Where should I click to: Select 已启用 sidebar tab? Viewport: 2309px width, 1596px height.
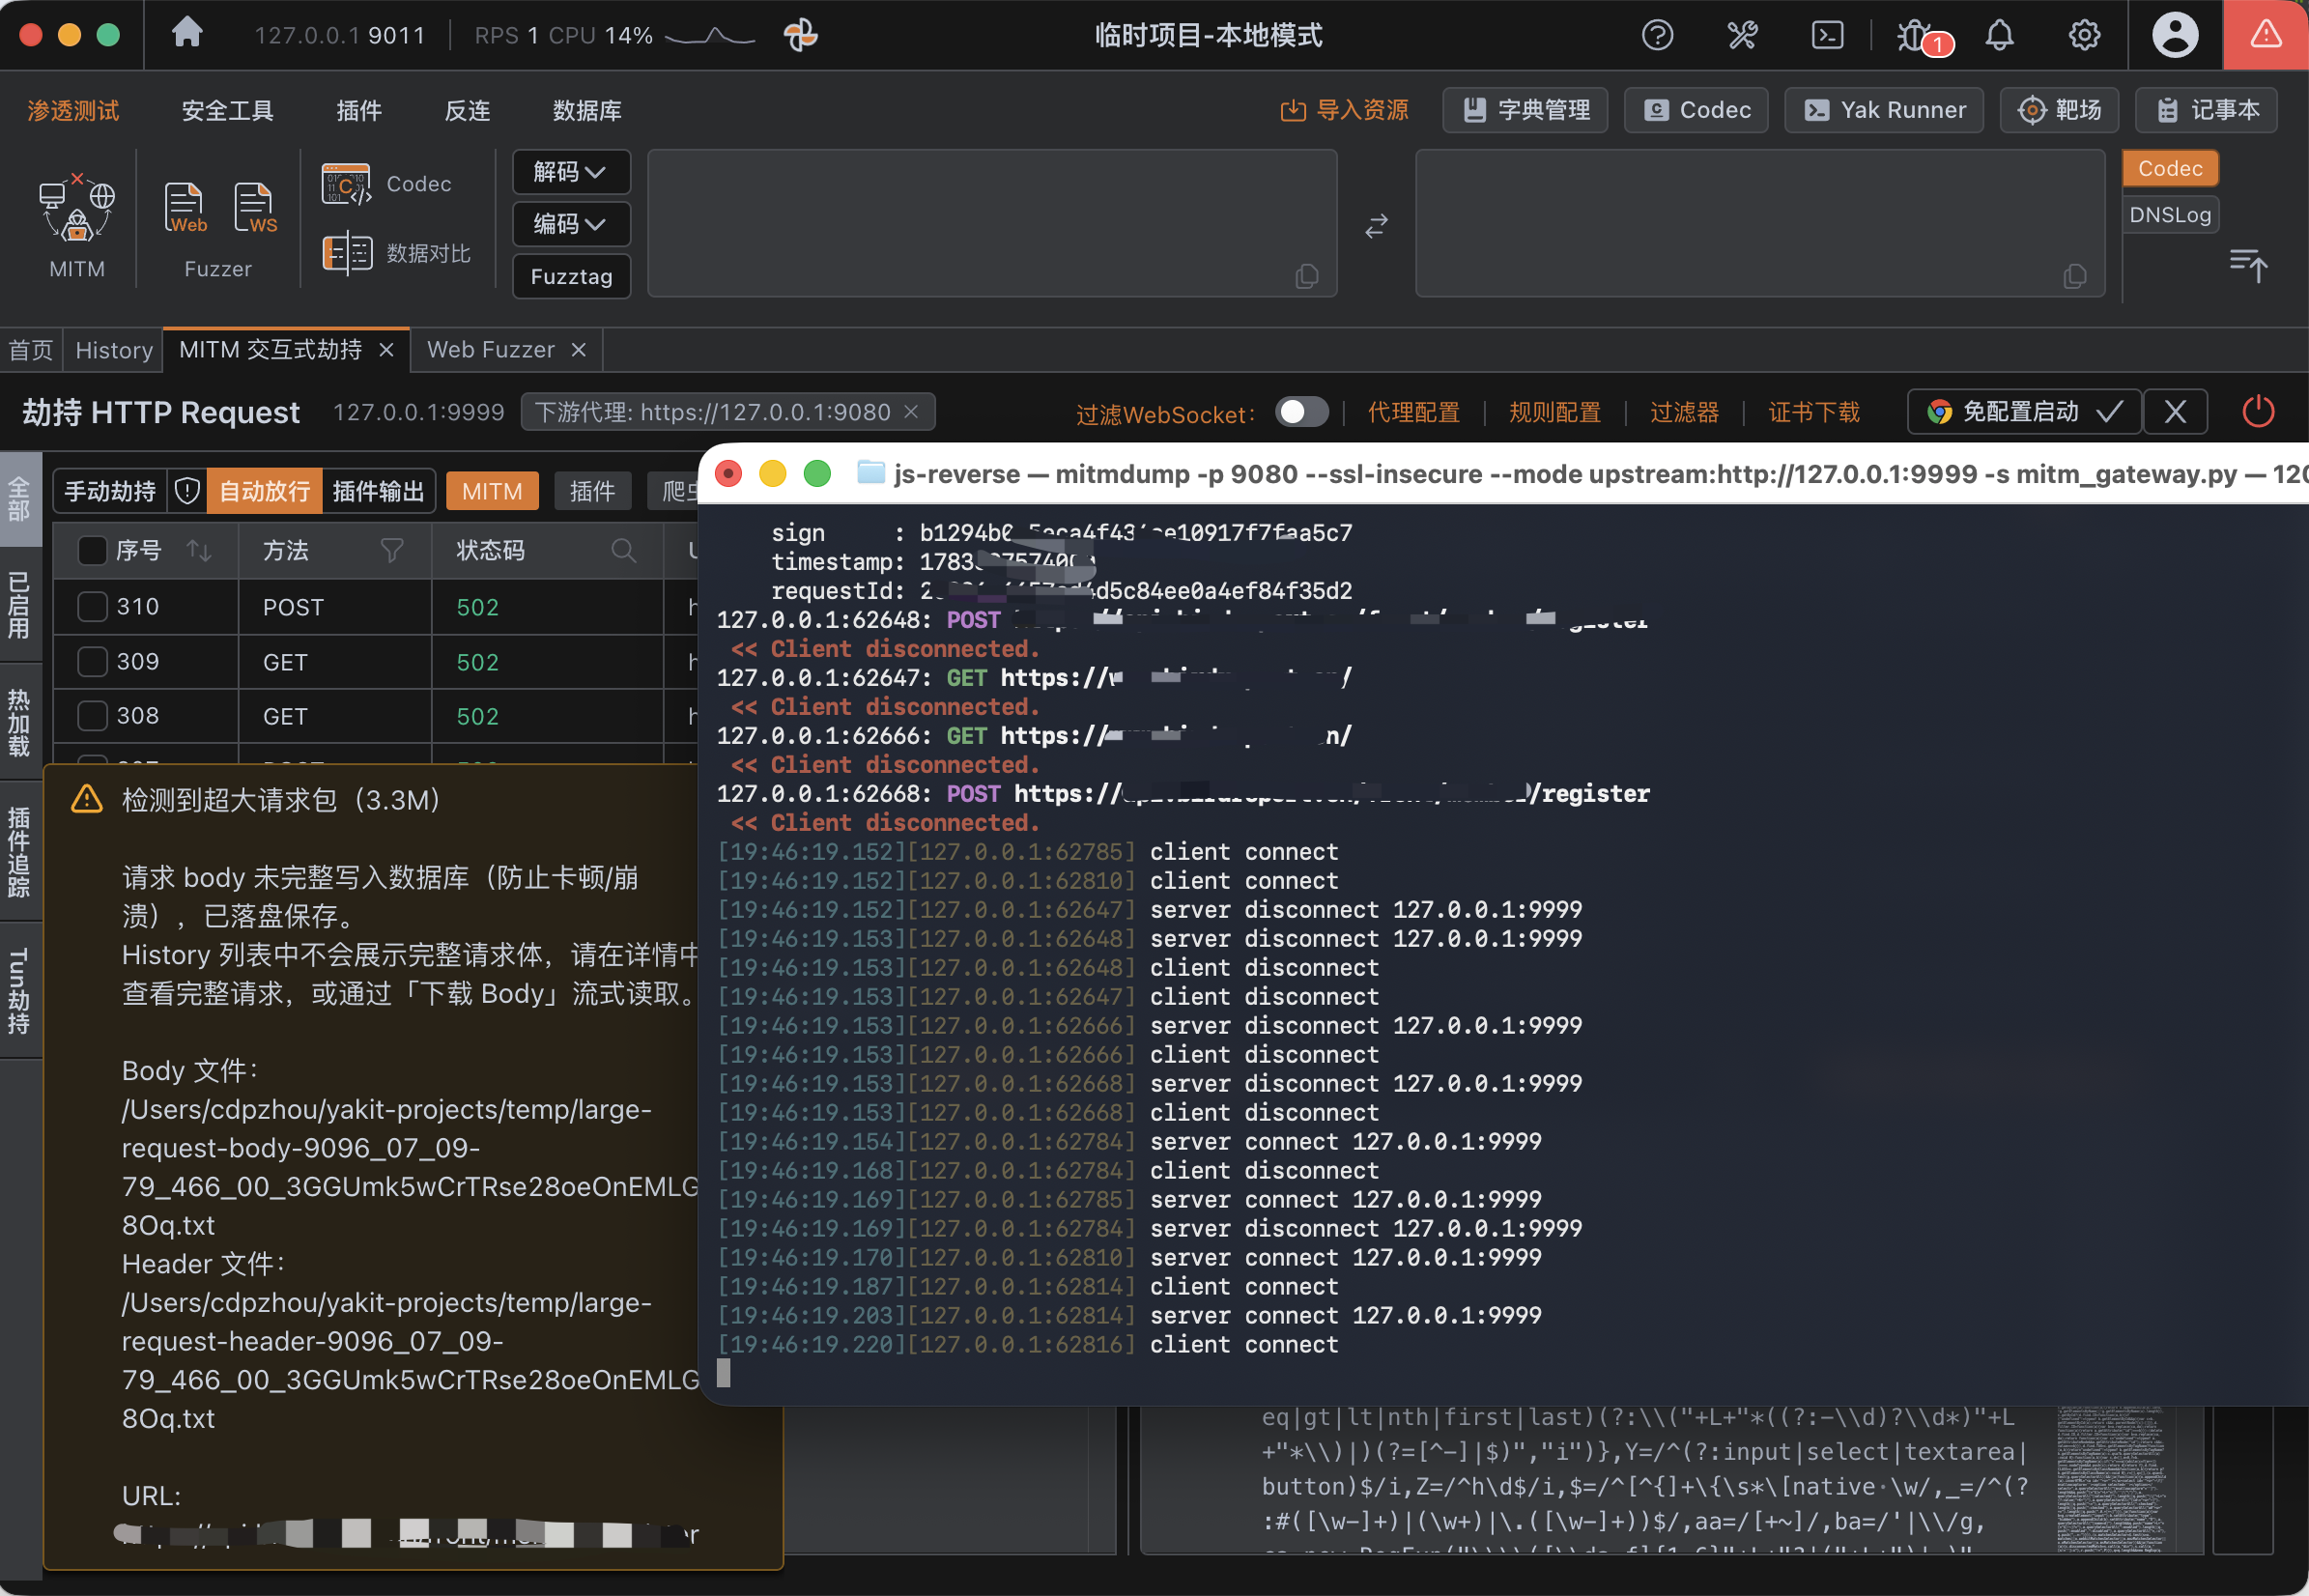point(20,605)
